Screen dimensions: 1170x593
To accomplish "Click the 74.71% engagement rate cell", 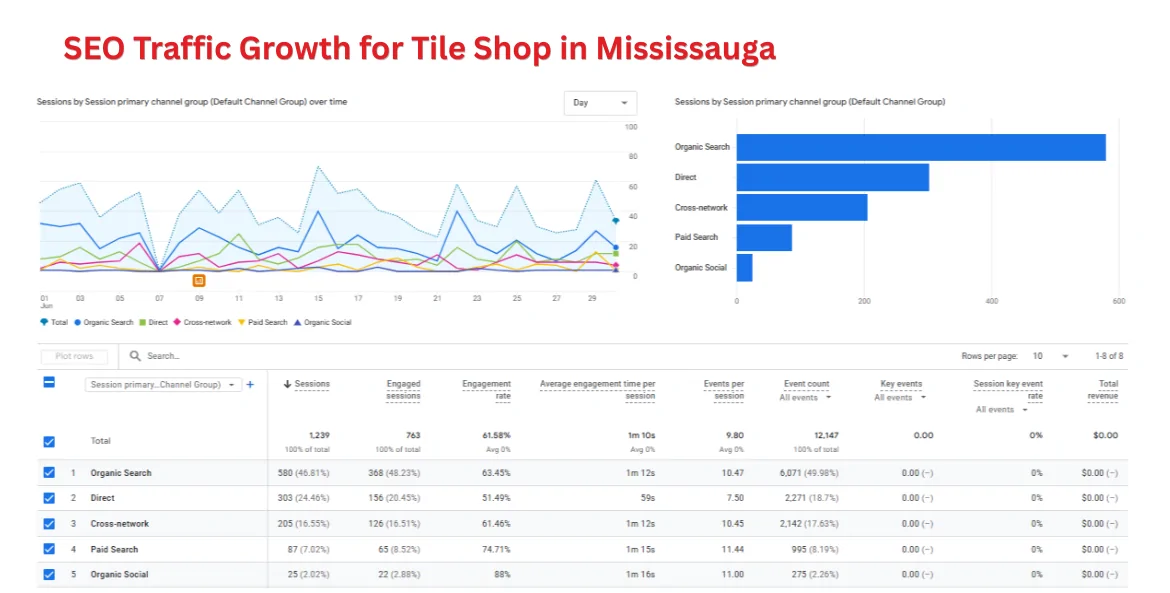I will coord(496,550).
